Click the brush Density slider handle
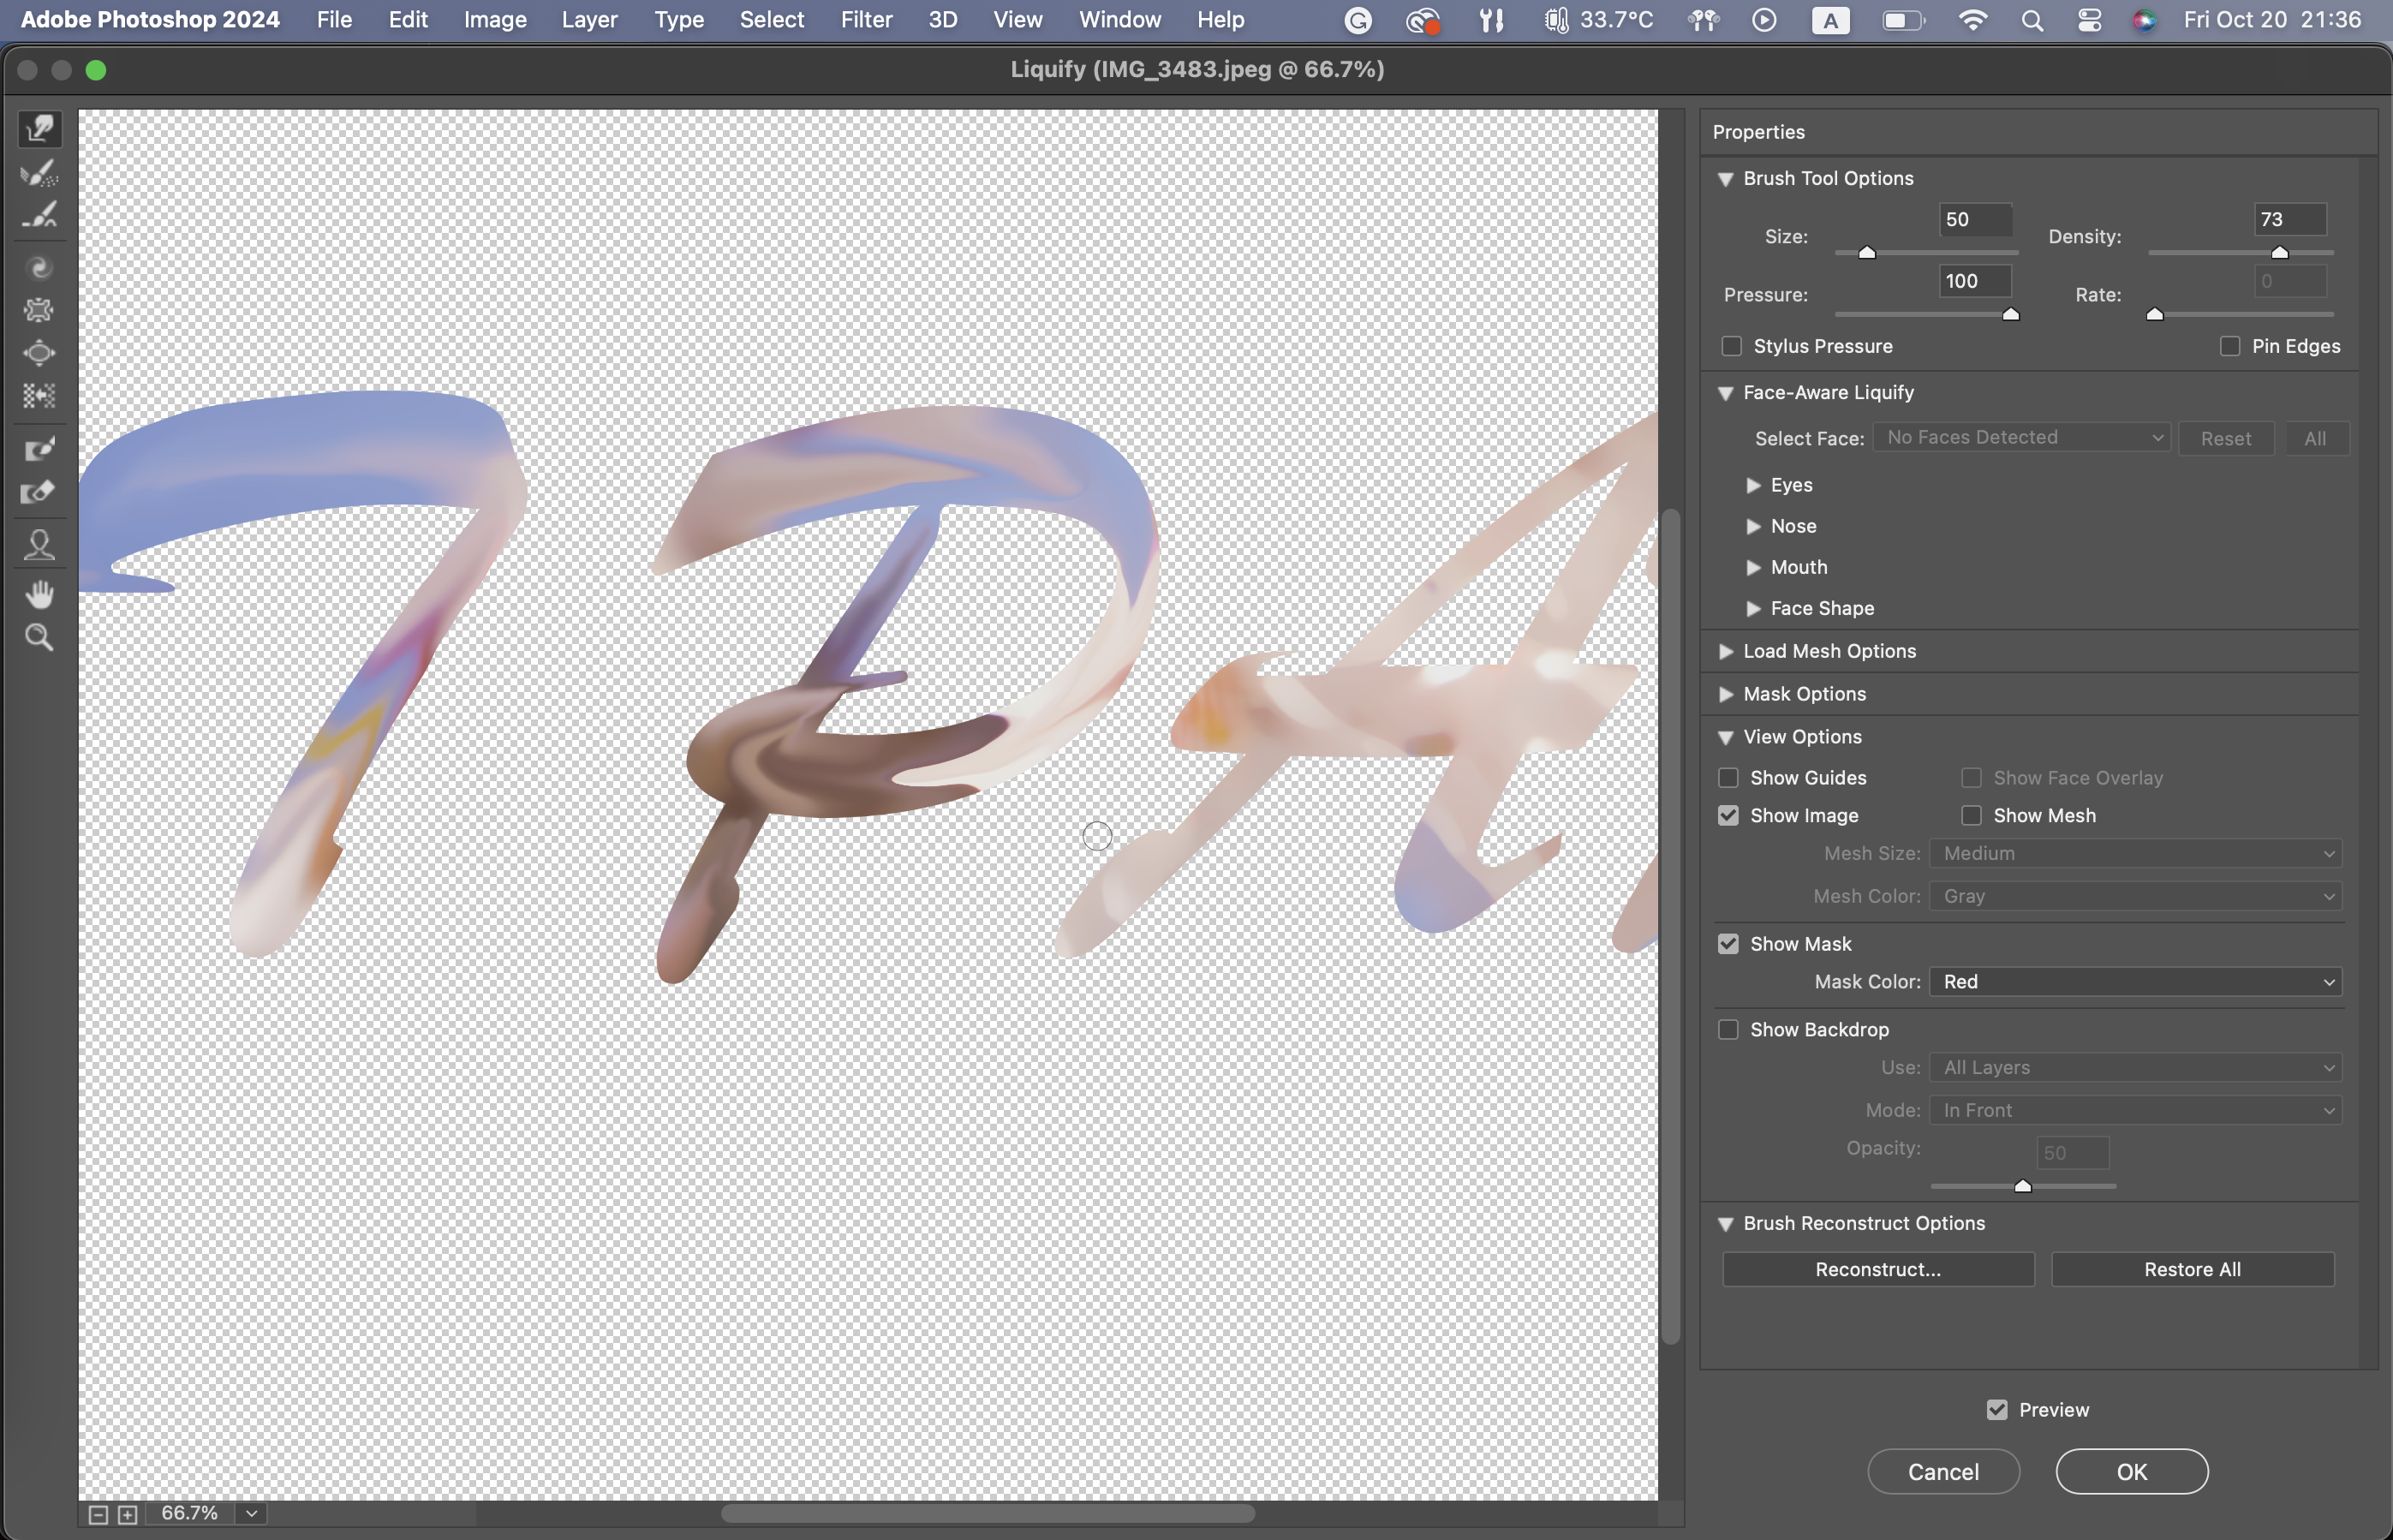The image size is (2393, 1540). (2279, 253)
